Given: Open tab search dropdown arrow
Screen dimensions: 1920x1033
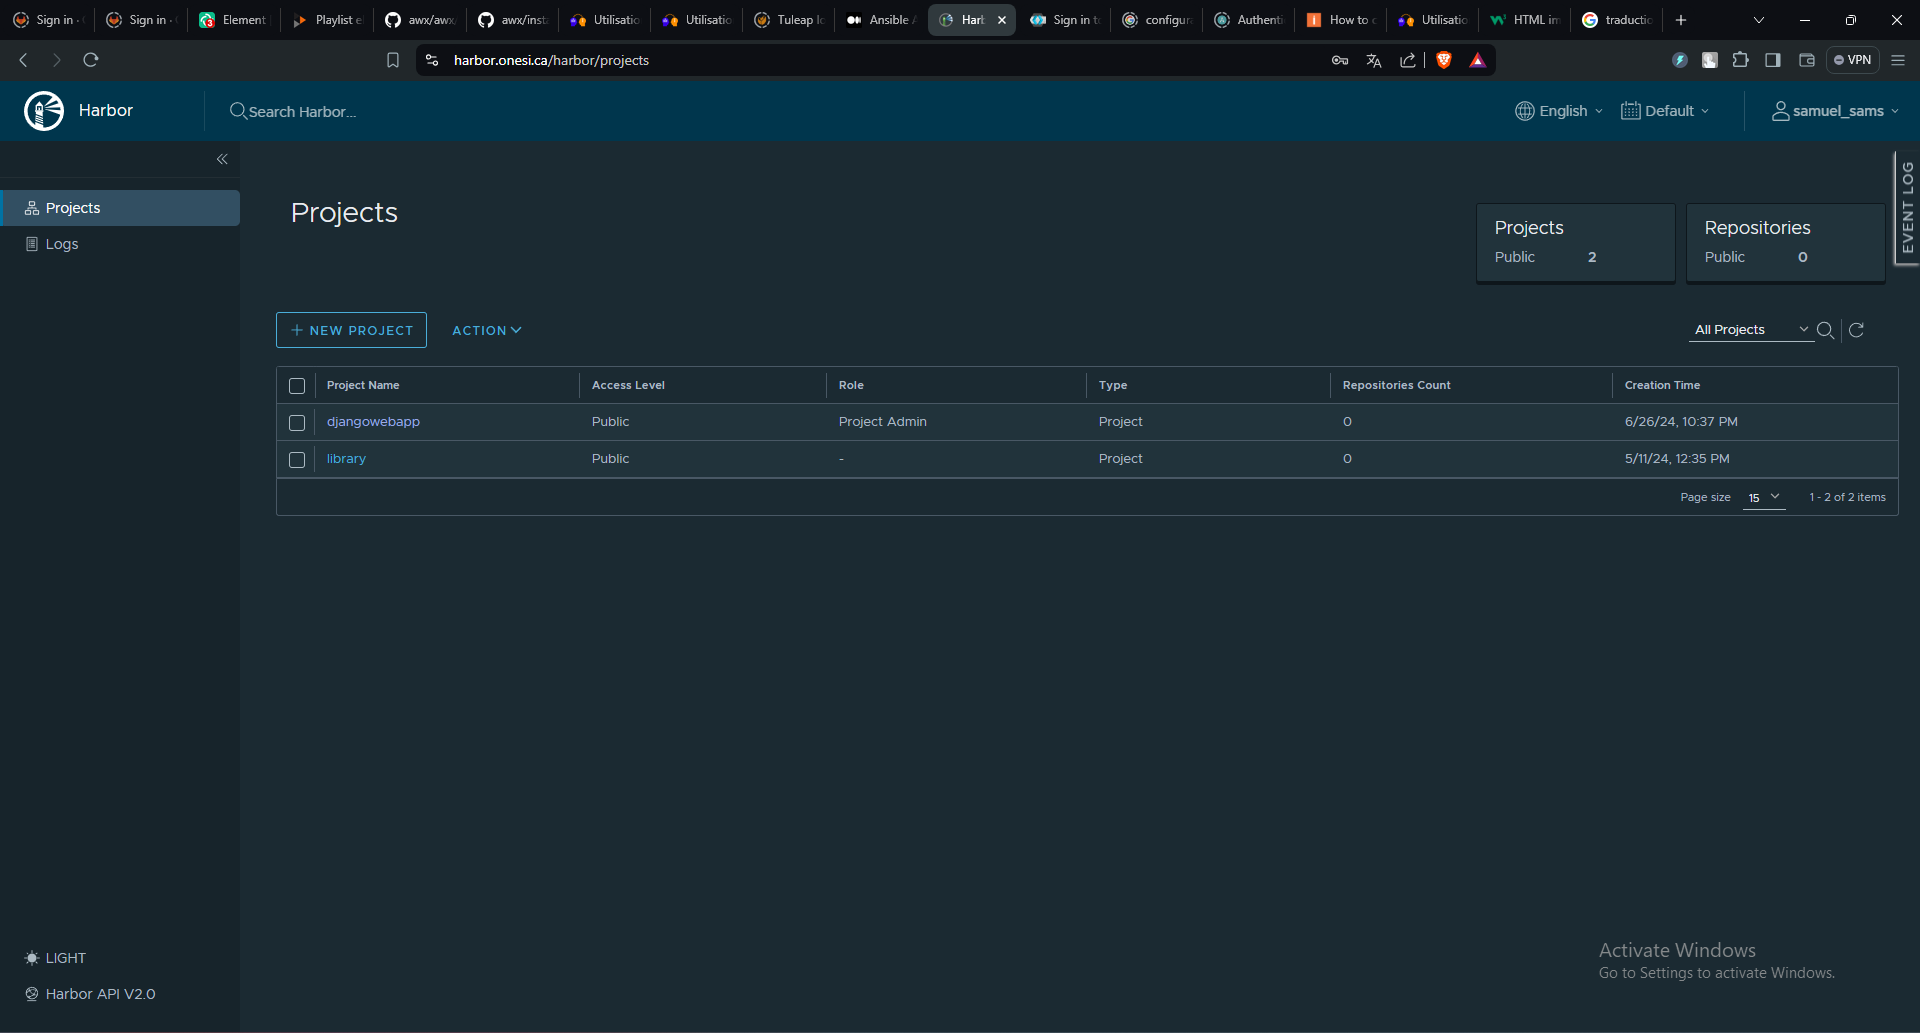Looking at the screenshot, I should click(x=1759, y=20).
